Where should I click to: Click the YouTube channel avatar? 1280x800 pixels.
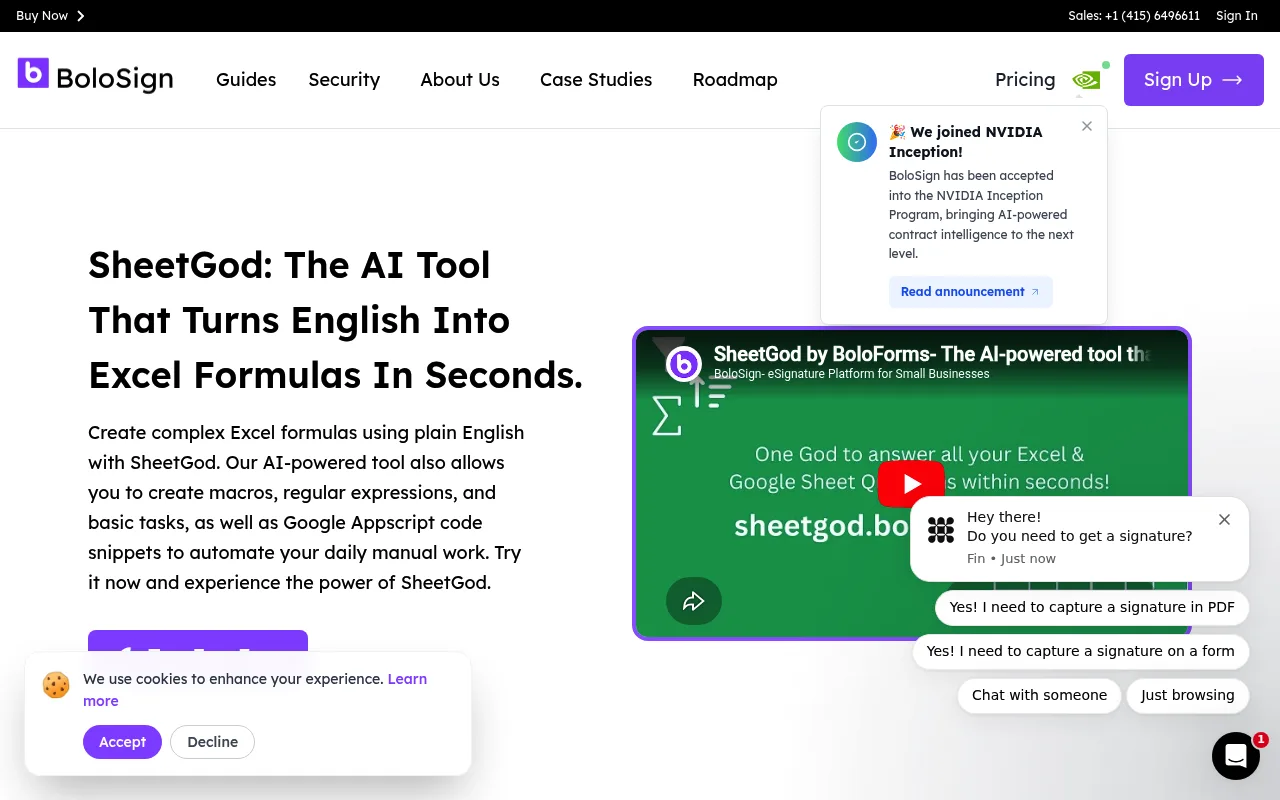tap(684, 364)
